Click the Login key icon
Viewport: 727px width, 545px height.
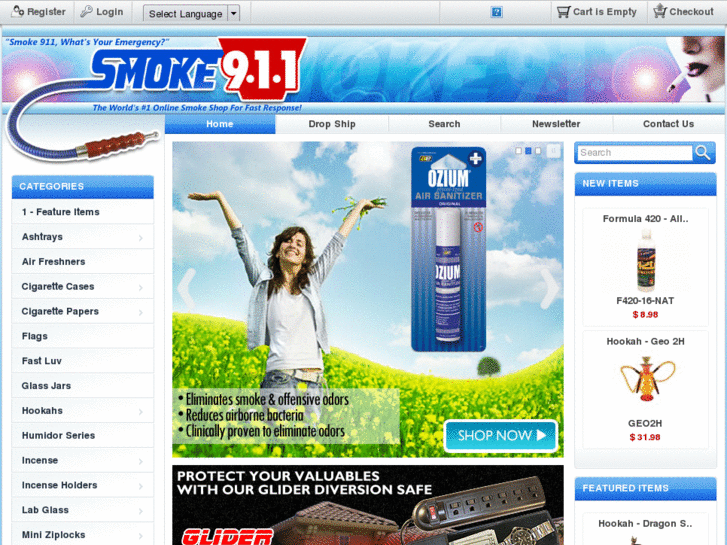point(86,12)
